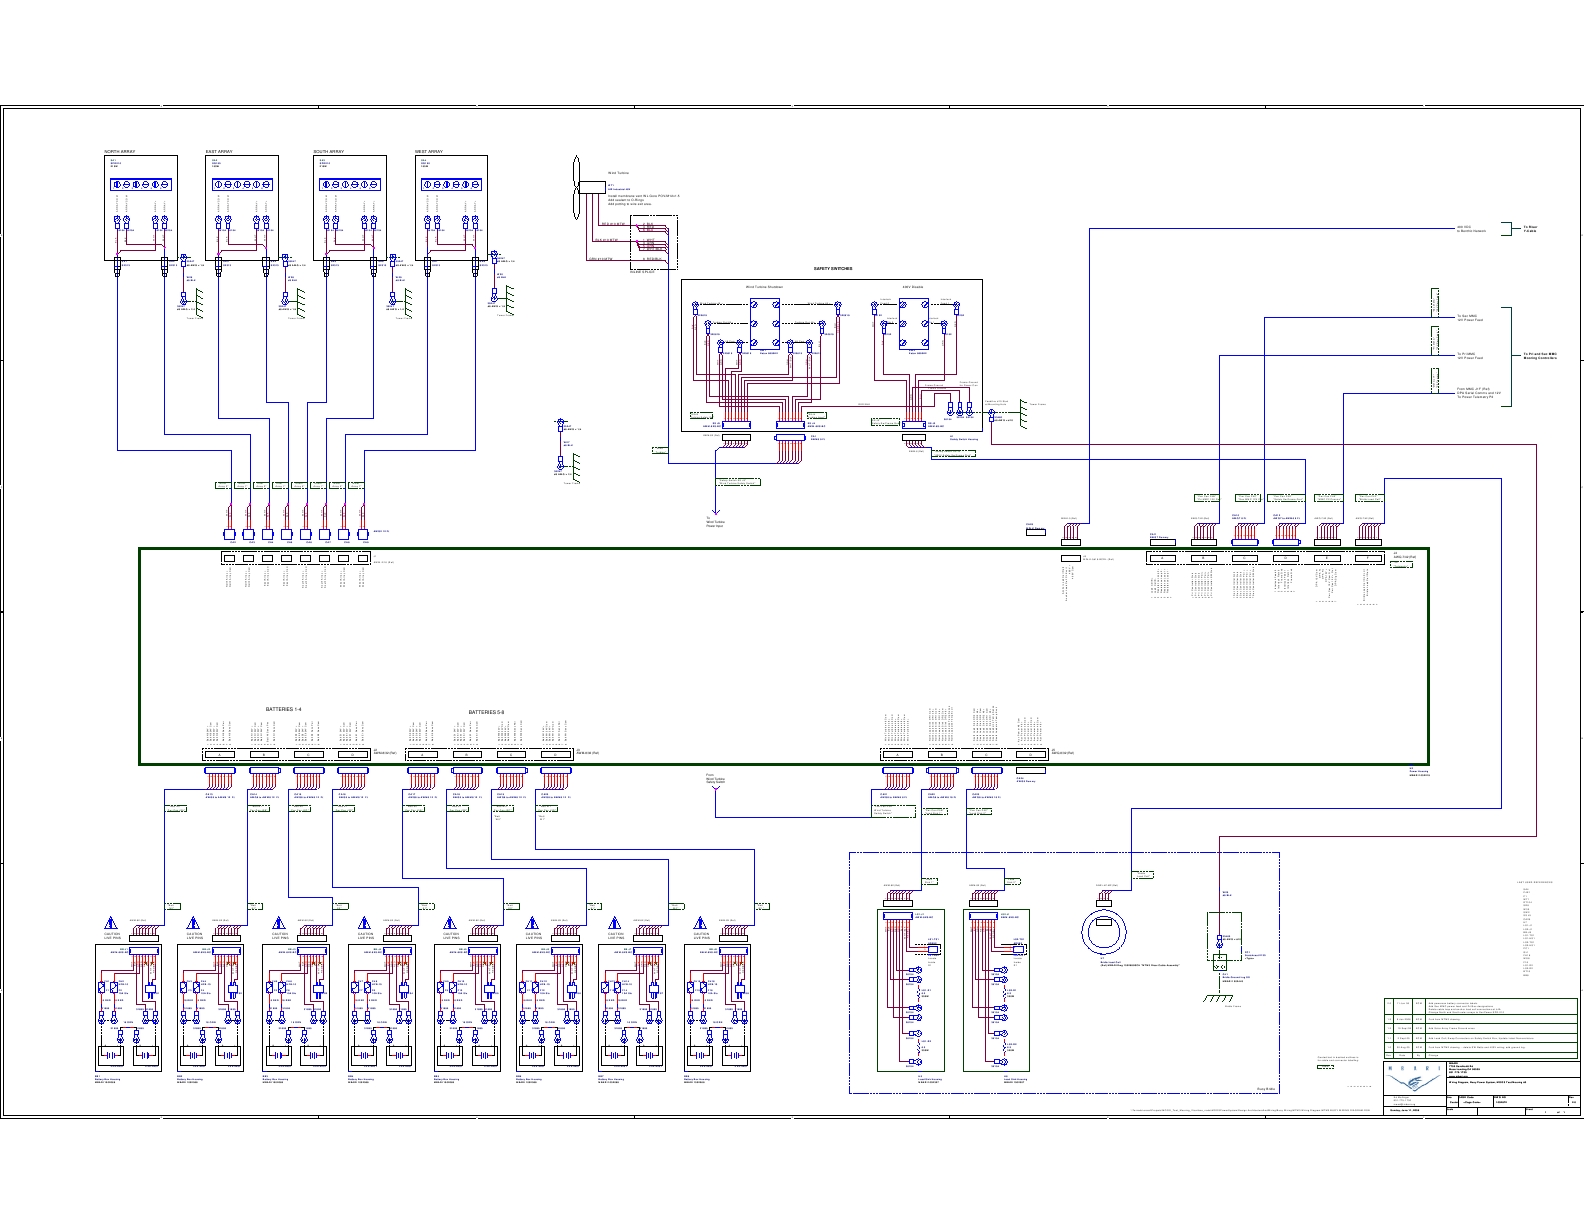Select the dashed inline splice box
1584x1224 pixels.
(654, 243)
